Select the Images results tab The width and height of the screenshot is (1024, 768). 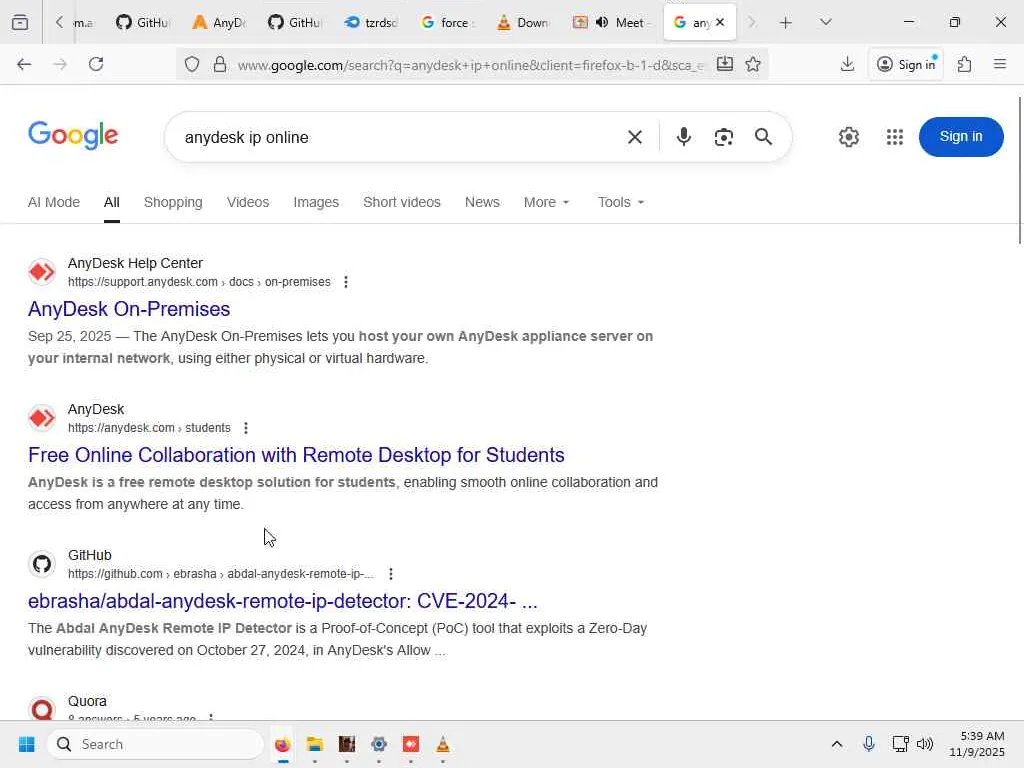point(316,202)
